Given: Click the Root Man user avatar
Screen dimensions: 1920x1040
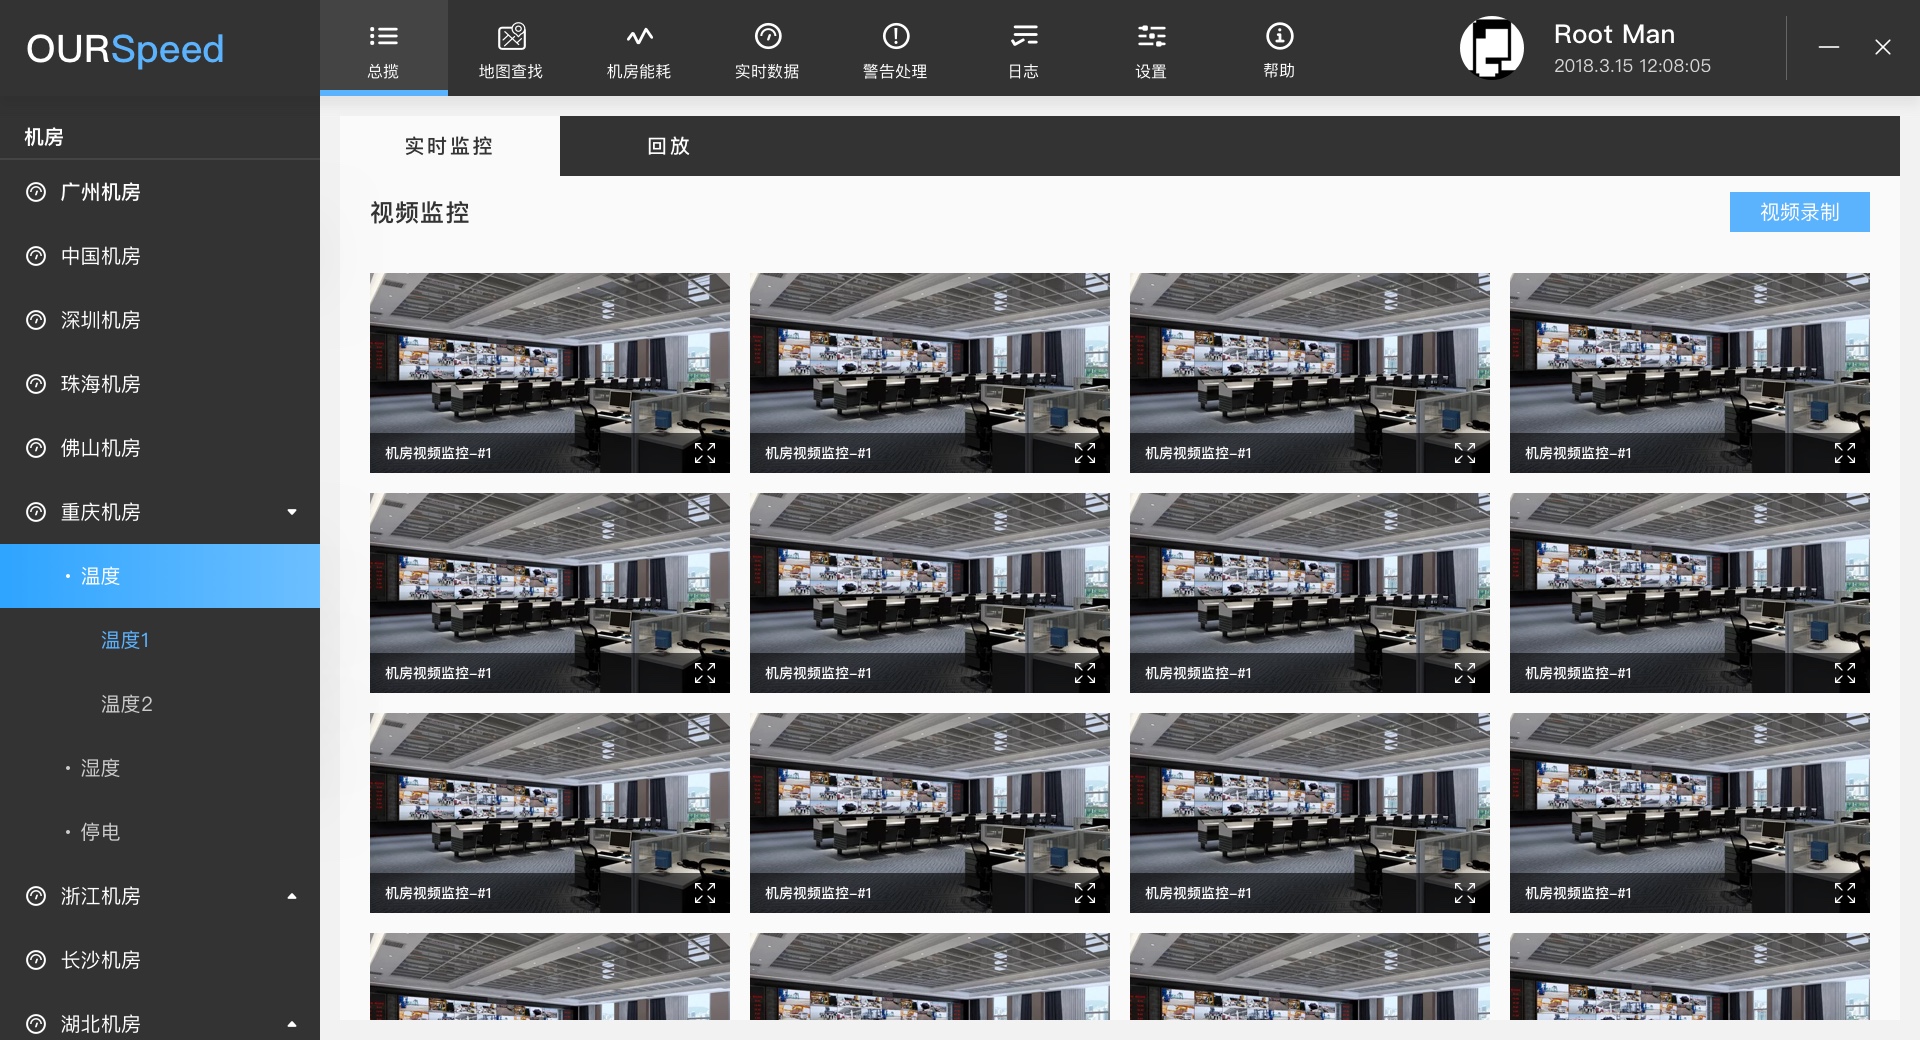Looking at the screenshot, I should click(x=1491, y=48).
